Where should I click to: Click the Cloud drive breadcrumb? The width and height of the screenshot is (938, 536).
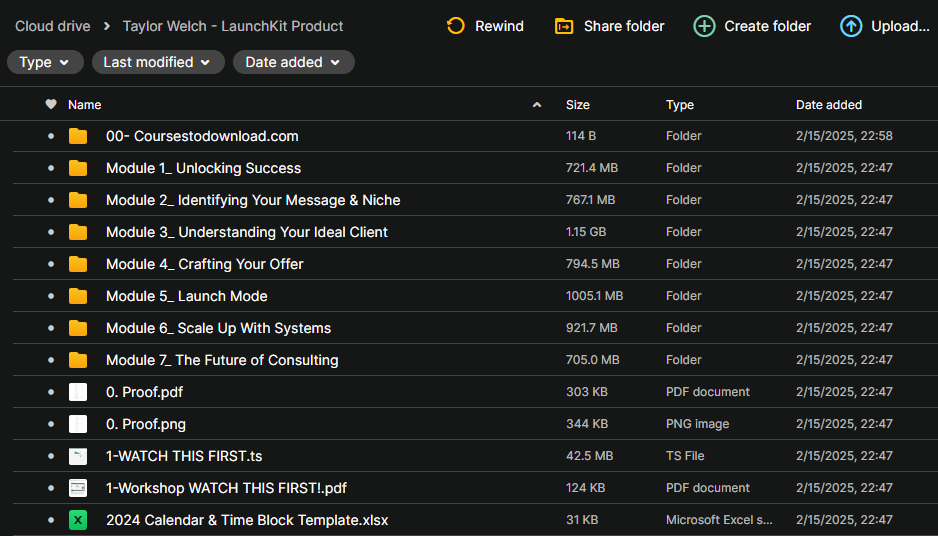53,26
